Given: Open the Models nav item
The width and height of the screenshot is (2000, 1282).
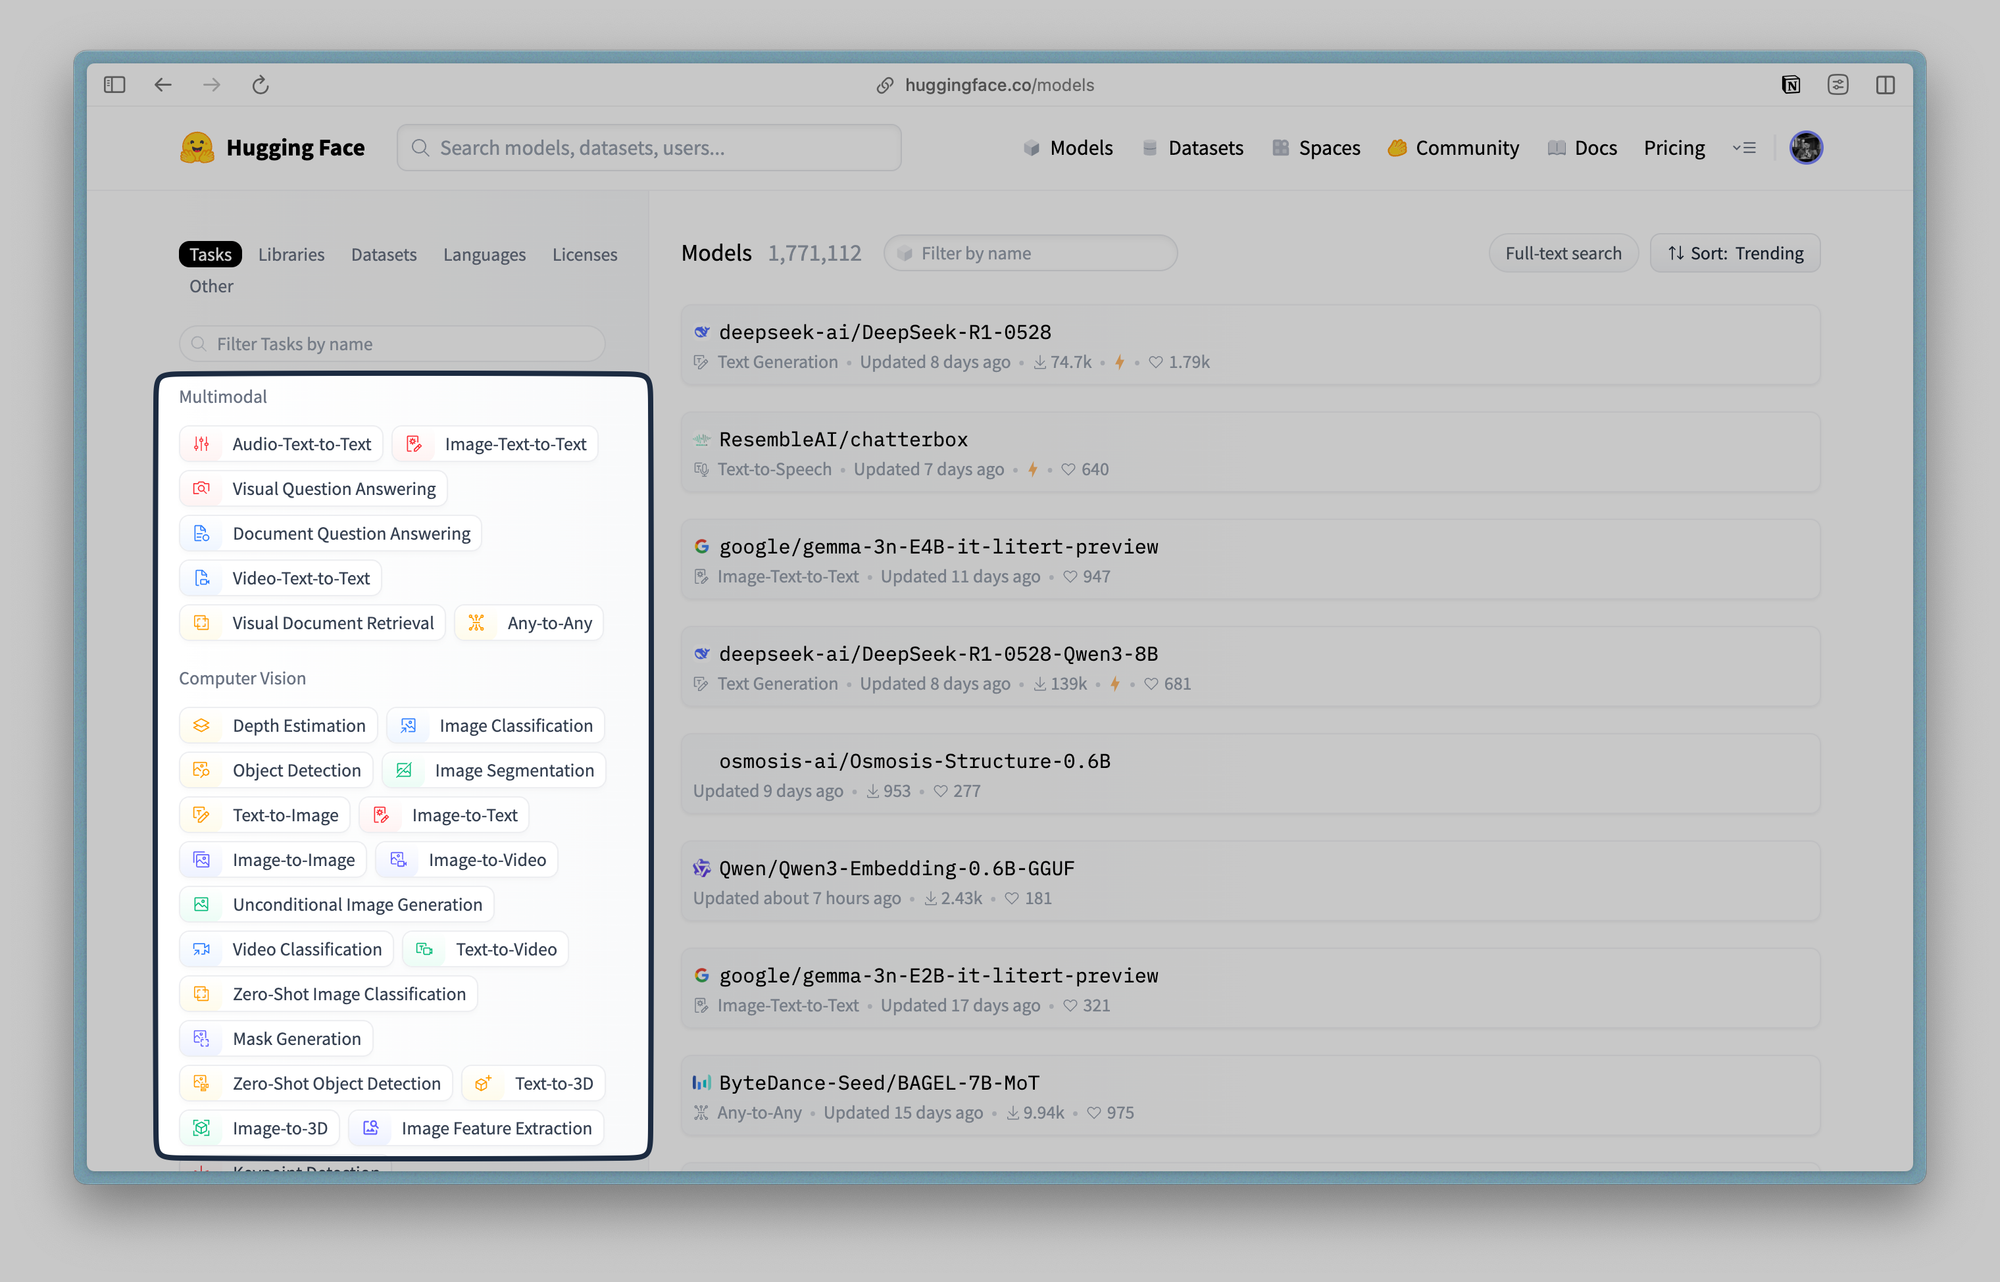Looking at the screenshot, I should pyautogui.click(x=1068, y=148).
